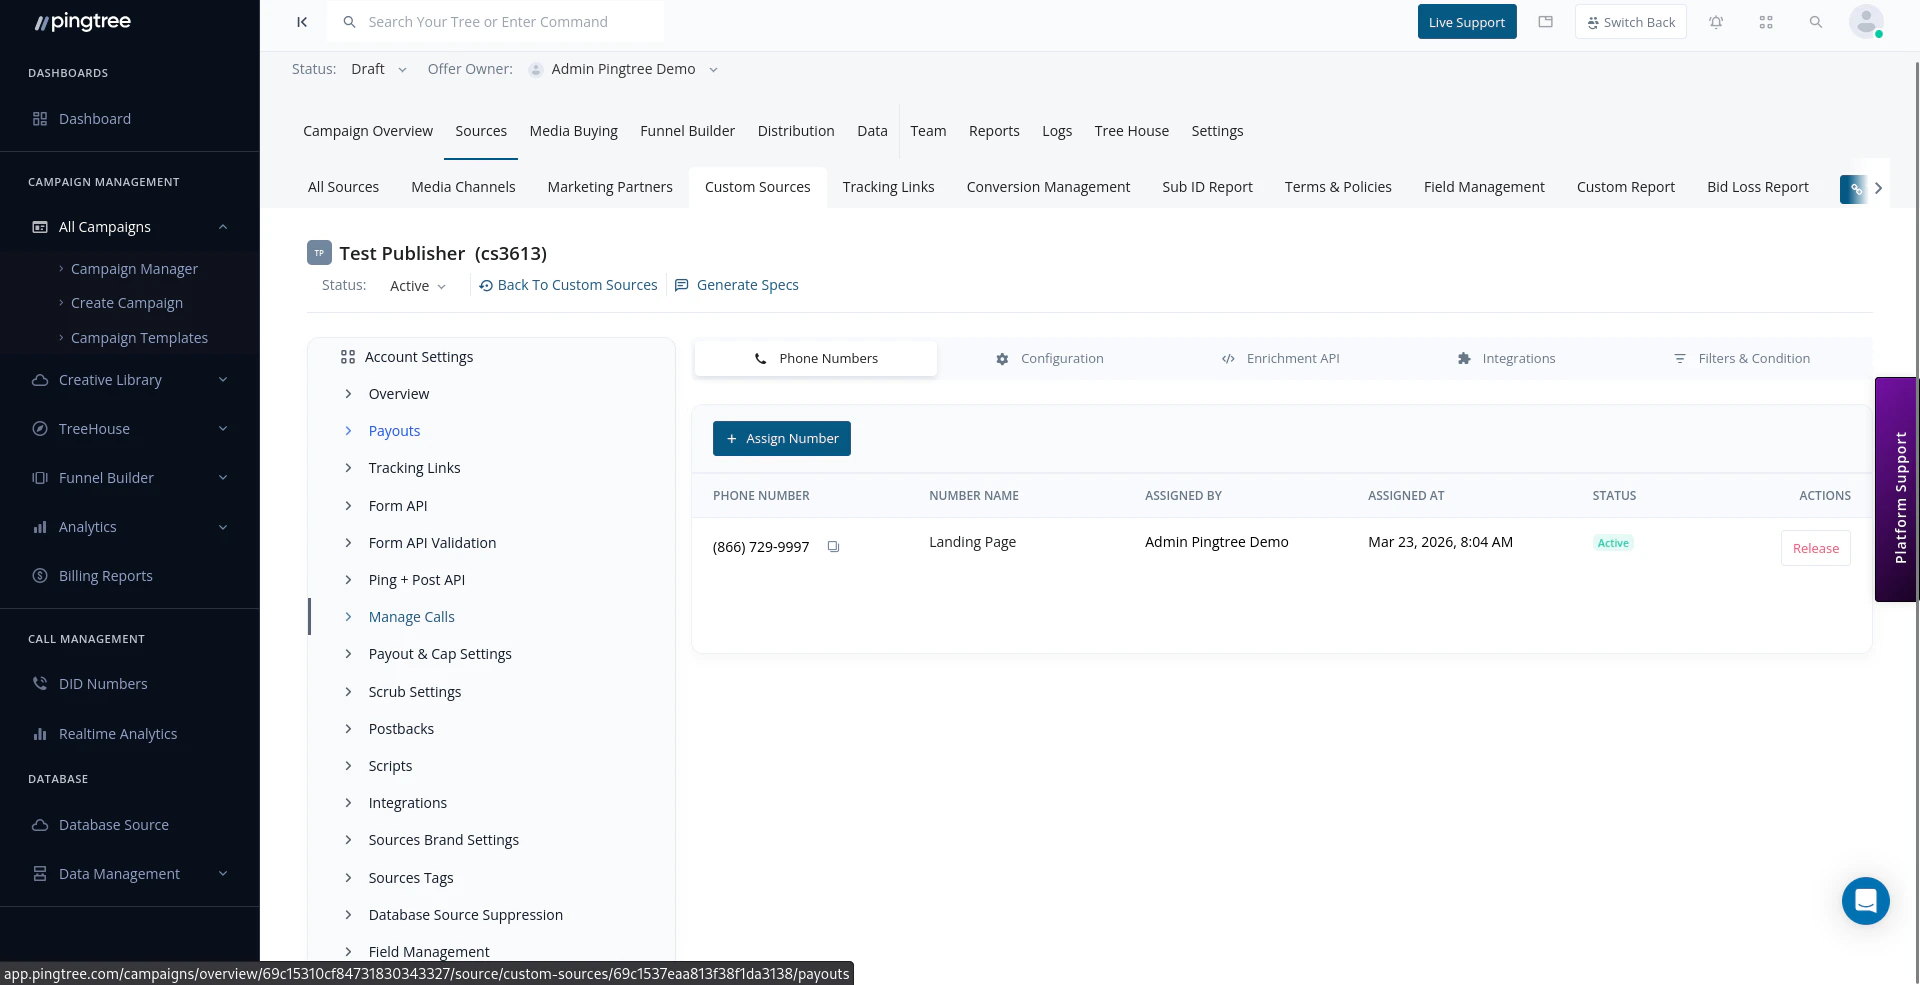Open the Distribution tab
This screenshot has height=985, width=1920.
pyautogui.click(x=795, y=131)
